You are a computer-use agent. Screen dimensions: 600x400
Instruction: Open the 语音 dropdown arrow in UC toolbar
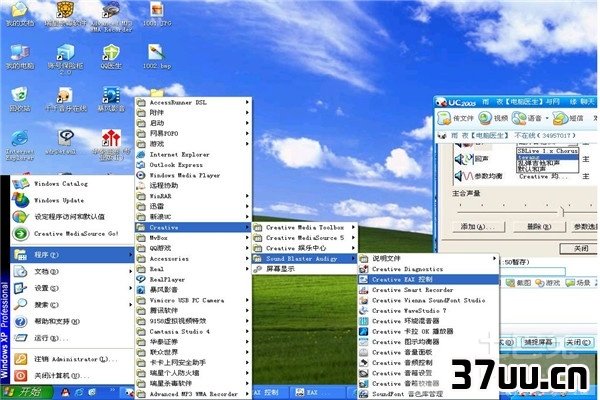547,118
